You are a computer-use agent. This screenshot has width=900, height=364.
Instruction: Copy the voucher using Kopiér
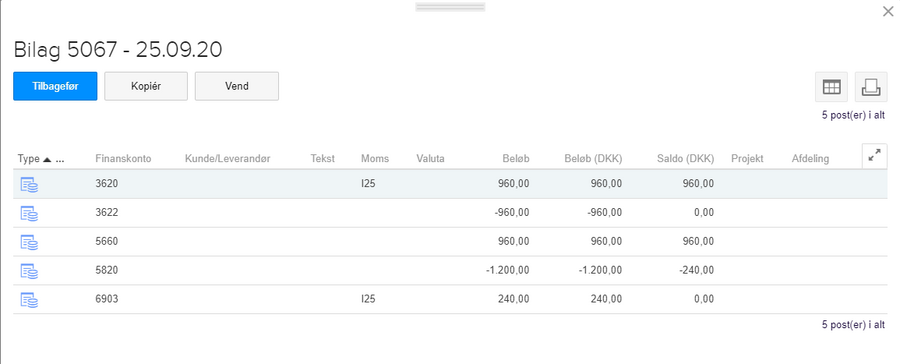146,86
